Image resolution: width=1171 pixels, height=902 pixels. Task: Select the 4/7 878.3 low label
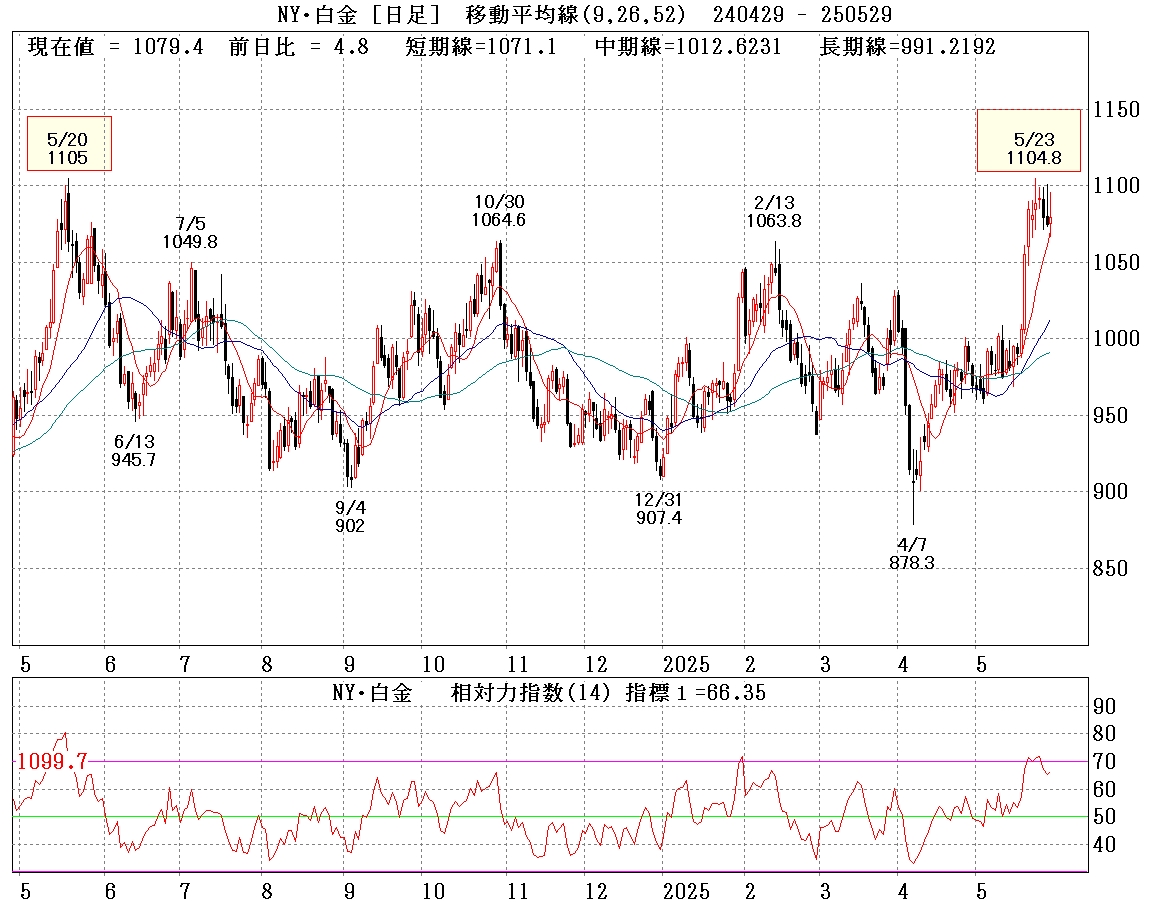point(911,554)
